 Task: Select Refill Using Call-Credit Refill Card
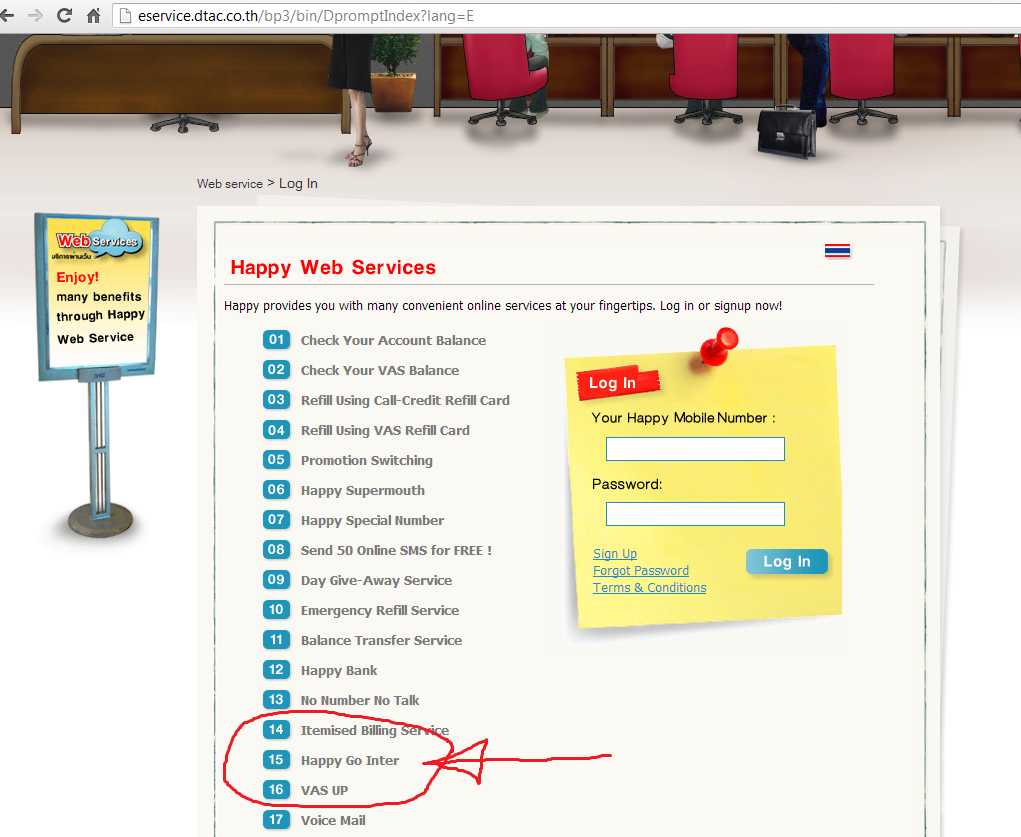405,401
